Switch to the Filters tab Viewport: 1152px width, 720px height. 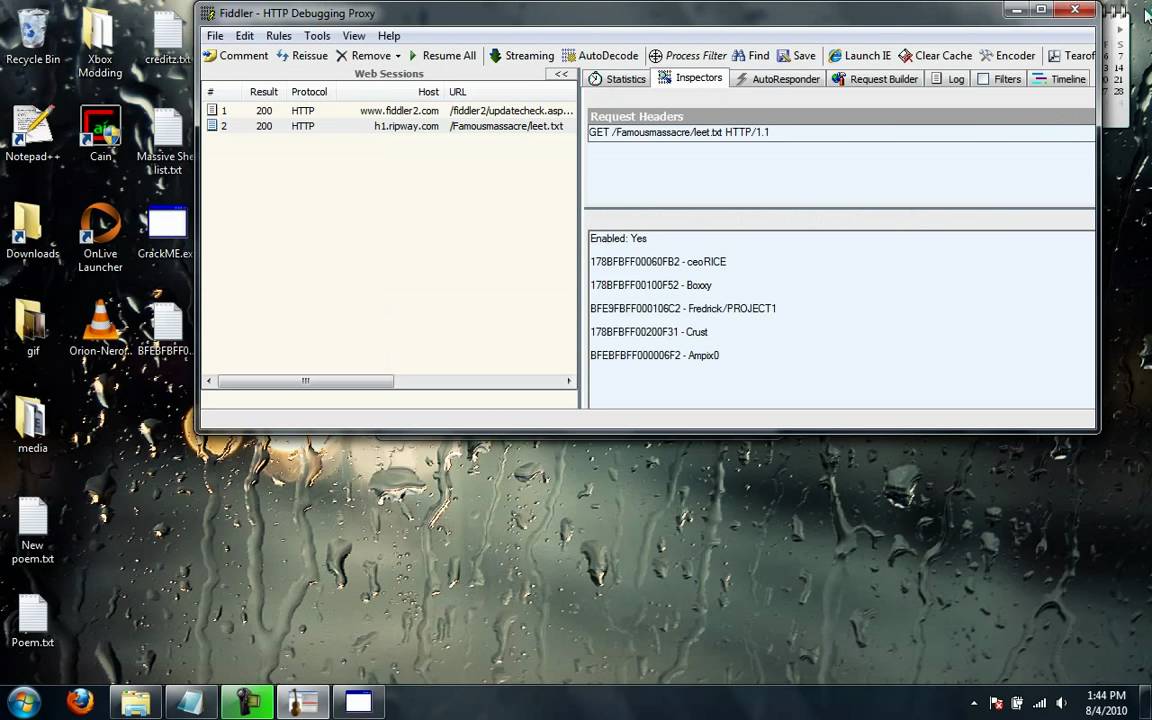coord(999,79)
